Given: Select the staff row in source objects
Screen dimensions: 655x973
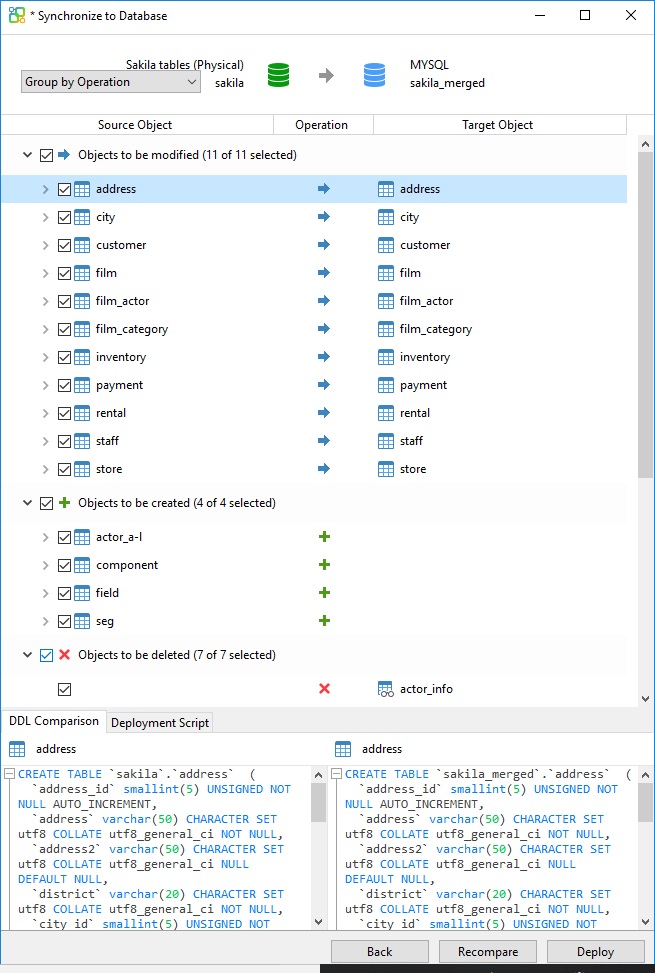Looking at the screenshot, I should click(107, 441).
